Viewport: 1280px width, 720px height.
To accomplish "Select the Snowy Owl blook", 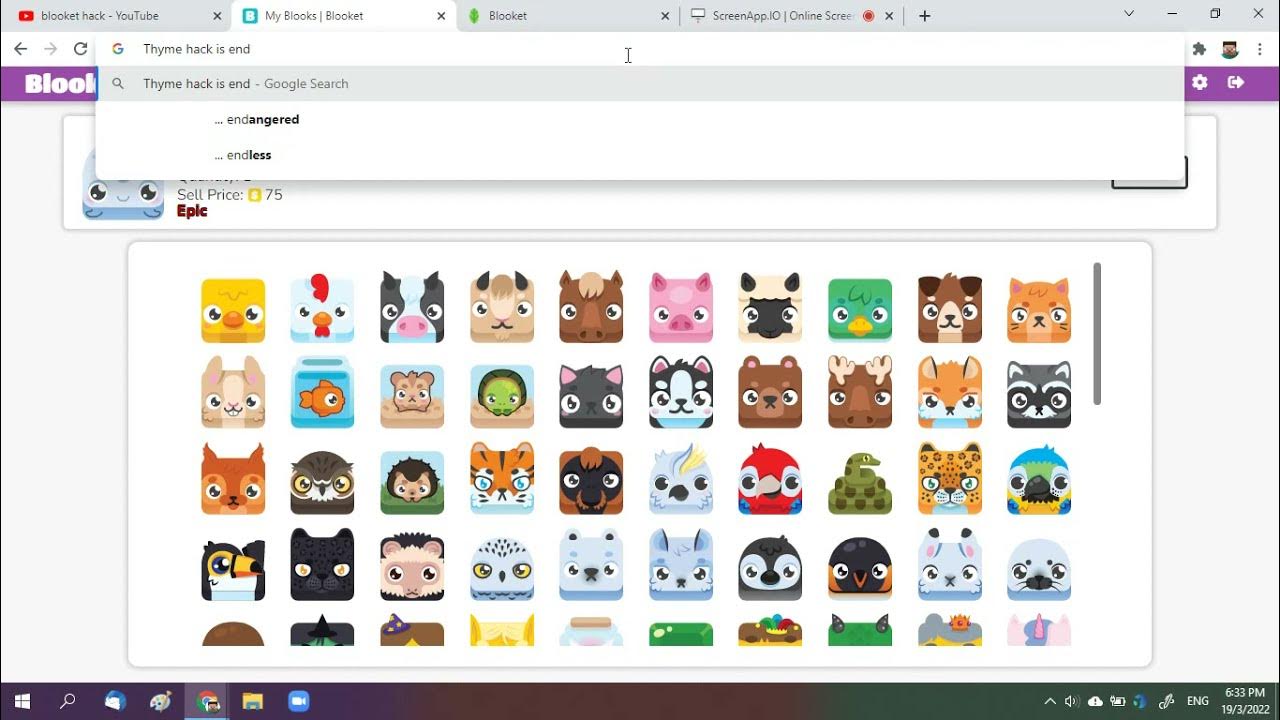I will (x=502, y=568).
